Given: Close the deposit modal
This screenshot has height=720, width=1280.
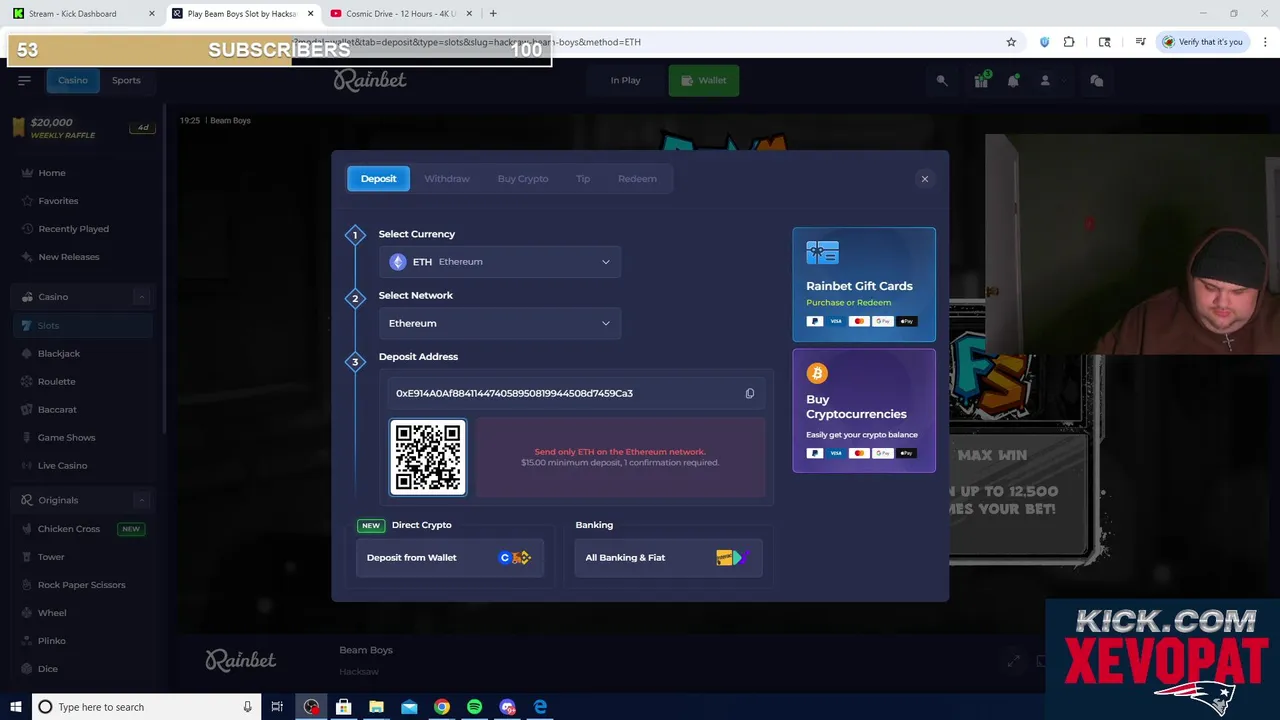Looking at the screenshot, I should [925, 179].
